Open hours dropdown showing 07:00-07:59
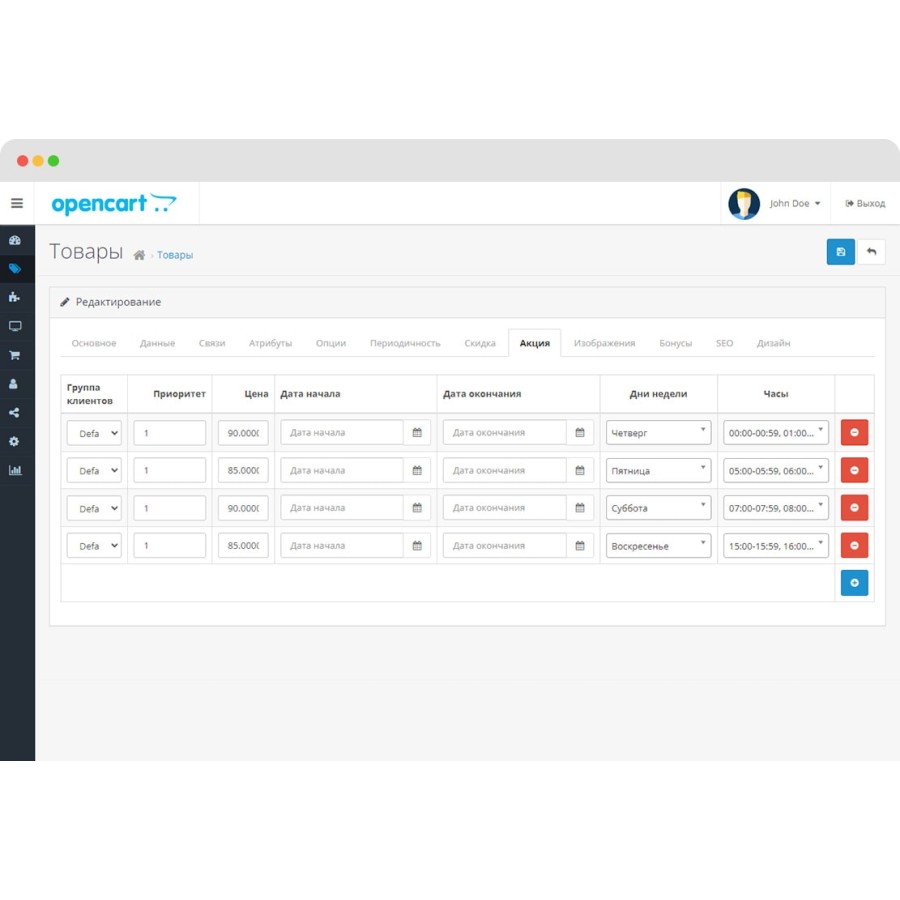 pyautogui.click(x=775, y=507)
